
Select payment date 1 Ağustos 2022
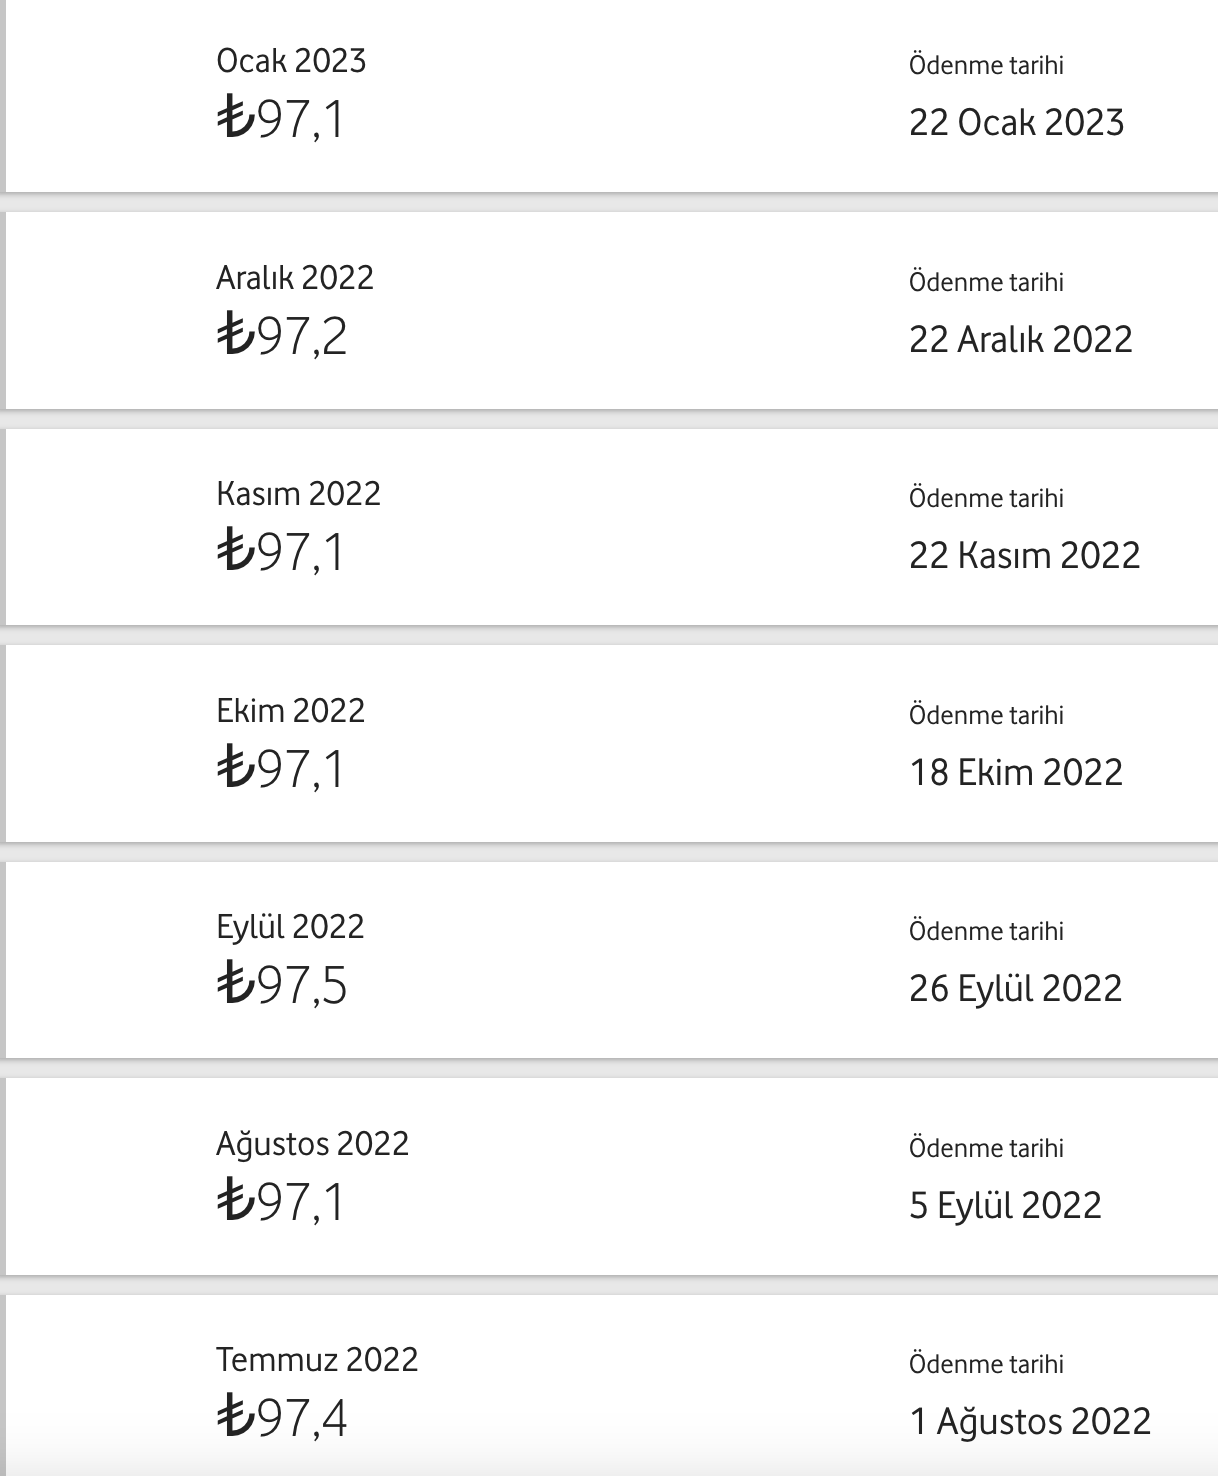point(1031,1422)
